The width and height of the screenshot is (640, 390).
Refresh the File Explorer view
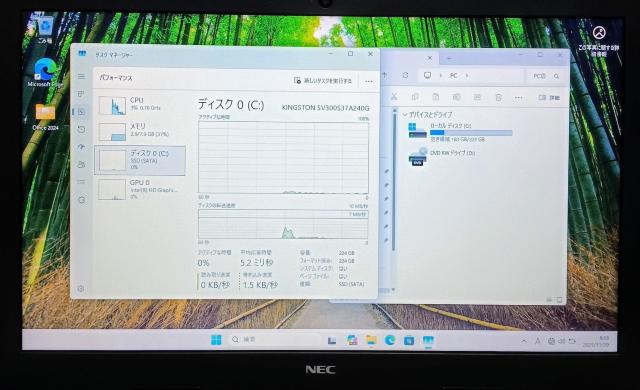tap(405, 75)
